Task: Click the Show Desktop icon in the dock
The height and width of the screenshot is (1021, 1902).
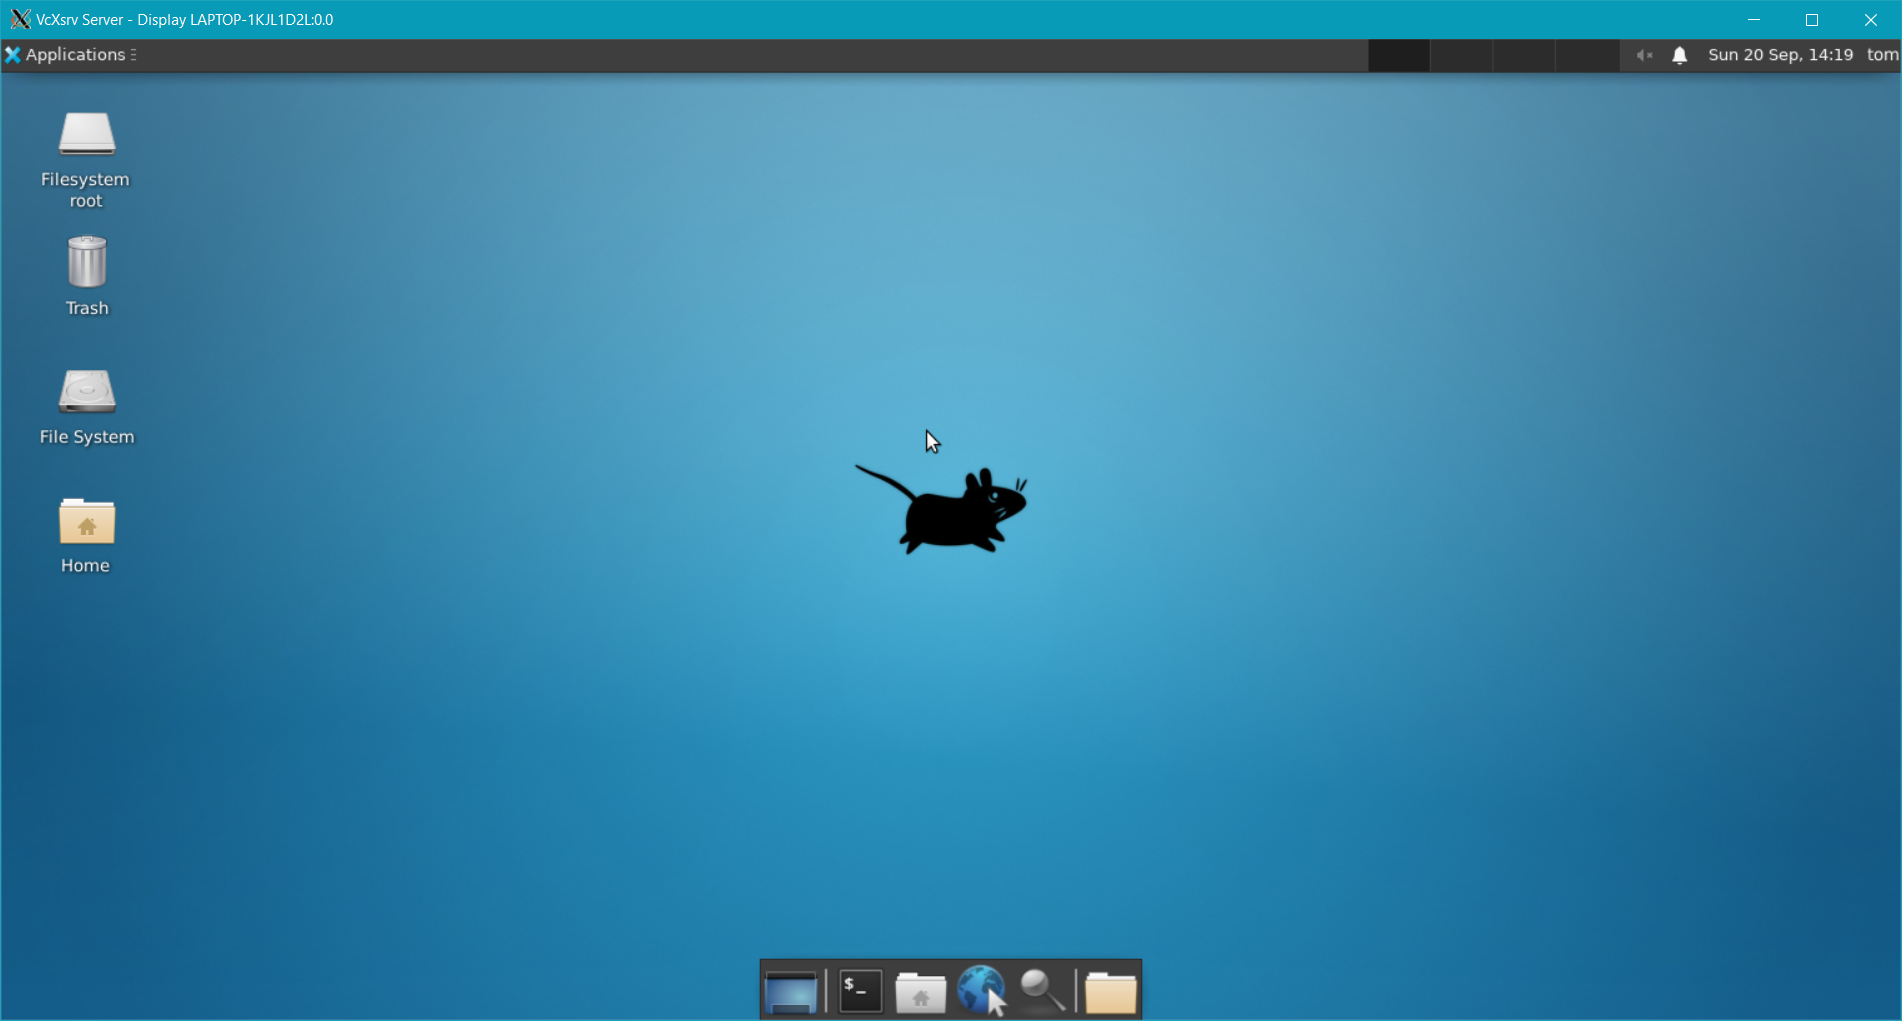Action: point(792,990)
